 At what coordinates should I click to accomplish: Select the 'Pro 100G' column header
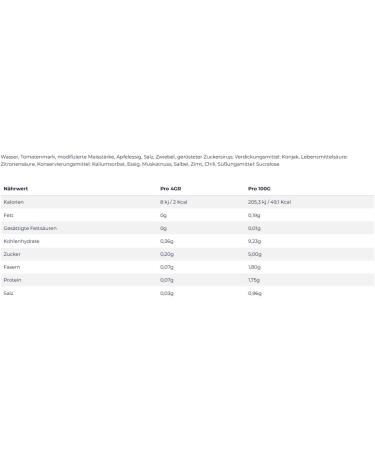[259, 189]
